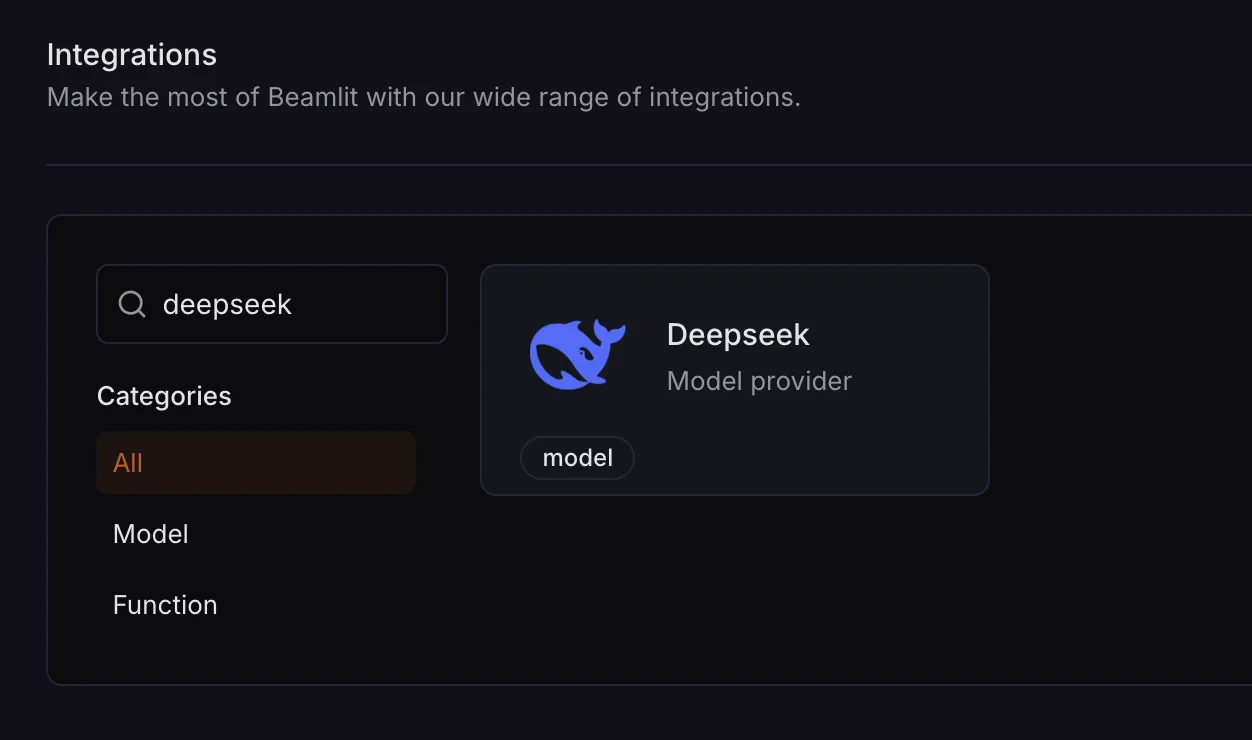This screenshot has width=1252, height=740.
Task: Click the Integrations page heading
Action: click(x=131, y=54)
